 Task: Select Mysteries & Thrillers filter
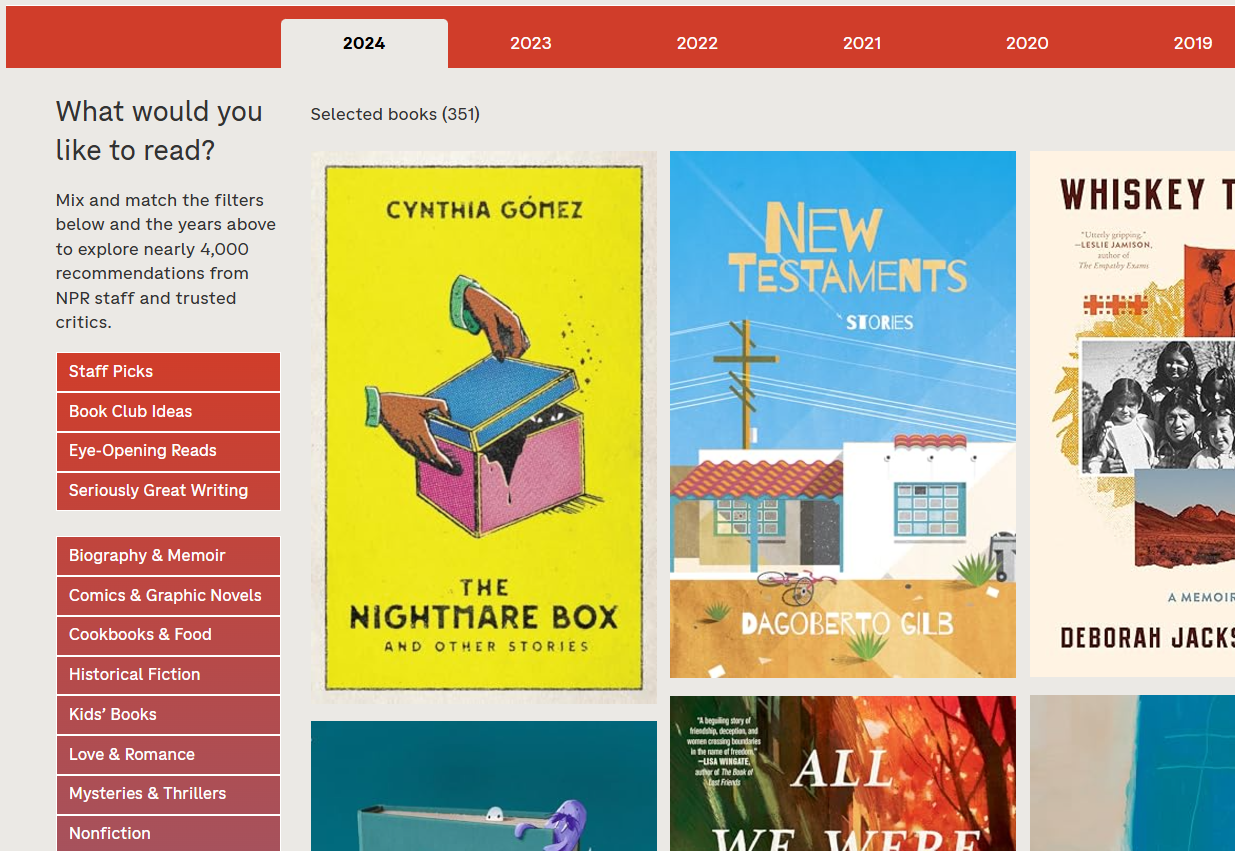click(168, 794)
